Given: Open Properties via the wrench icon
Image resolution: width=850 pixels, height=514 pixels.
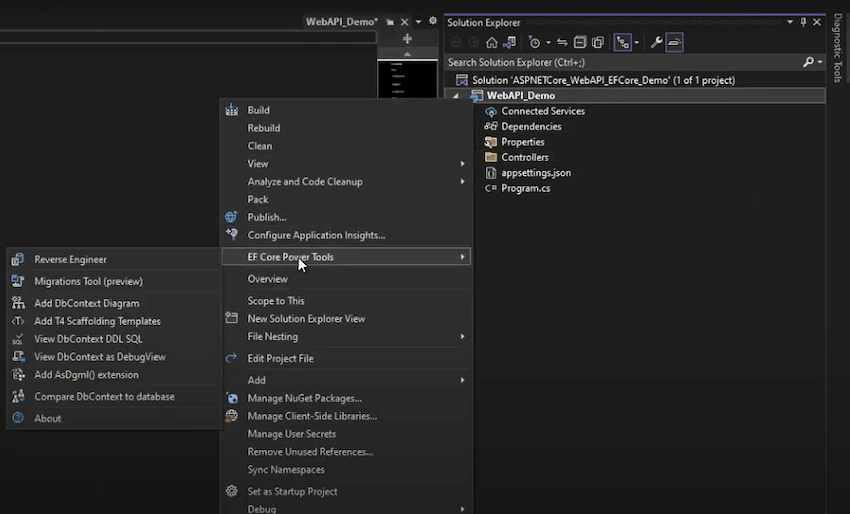Looking at the screenshot, I should click(x=656, y=42).
